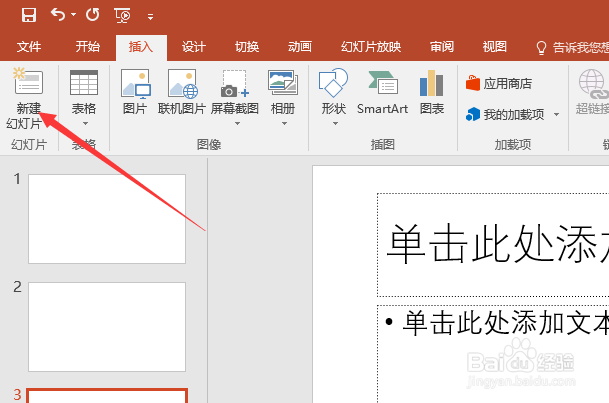Click the body text placeholder 单击此处添加文本

pos(493,354)
